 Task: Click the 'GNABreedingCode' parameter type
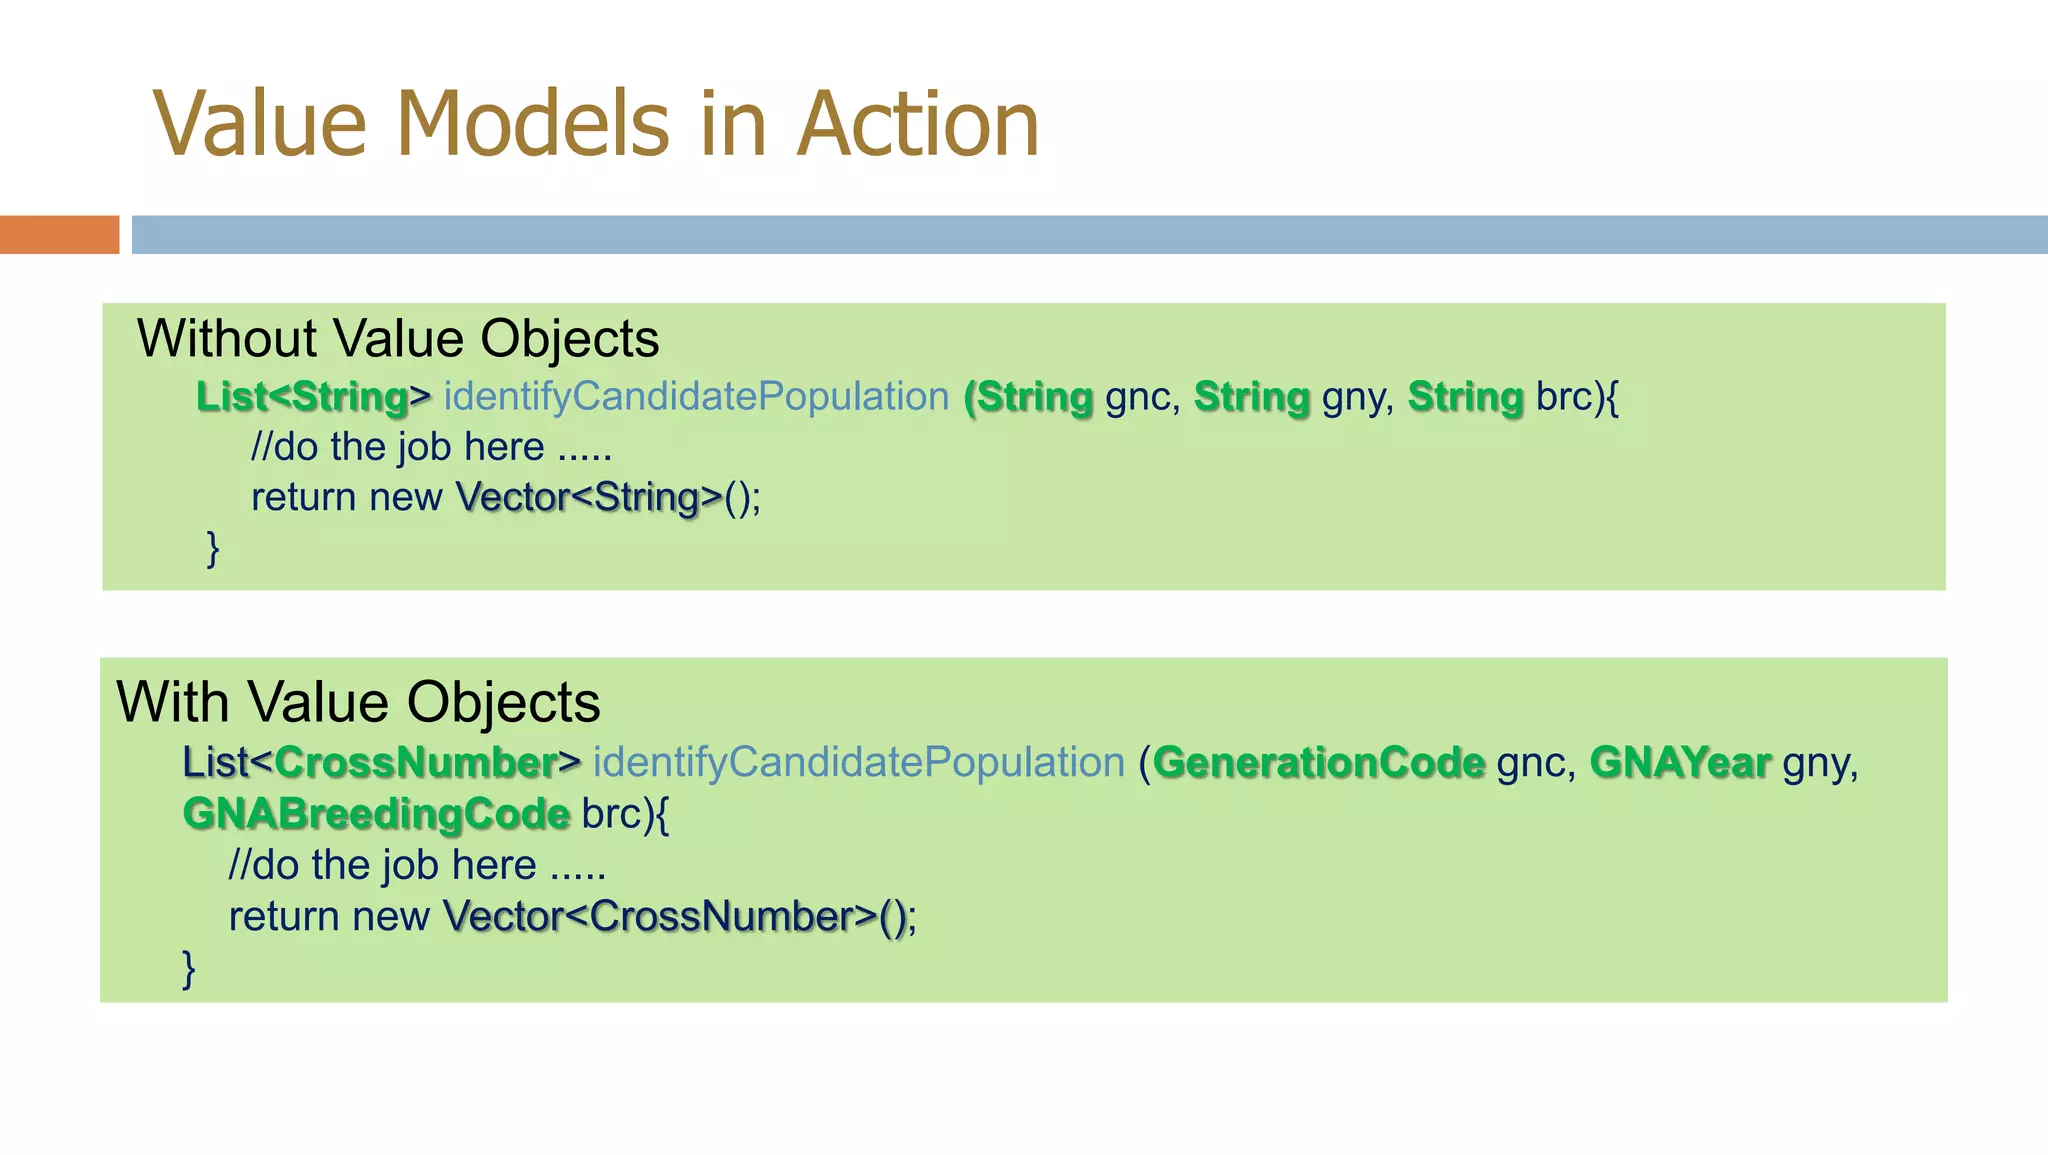376,814
